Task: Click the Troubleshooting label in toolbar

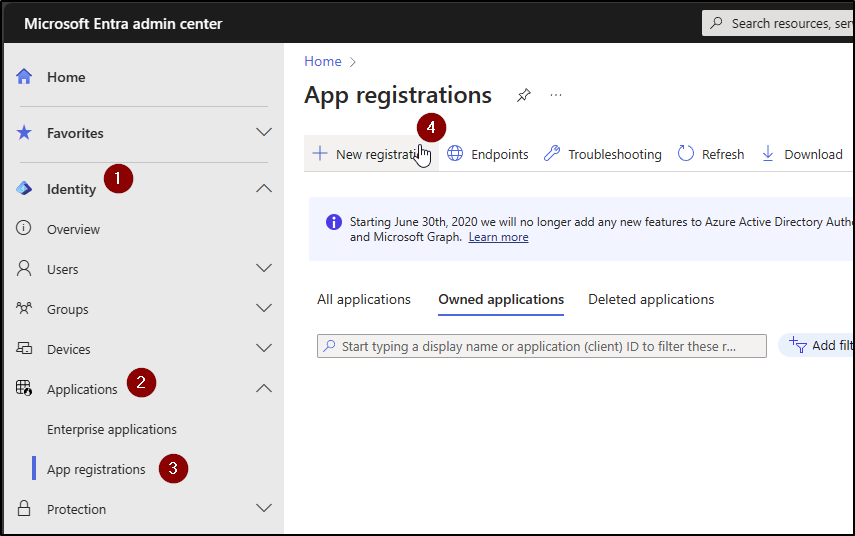Action: (x=615, y=154)
